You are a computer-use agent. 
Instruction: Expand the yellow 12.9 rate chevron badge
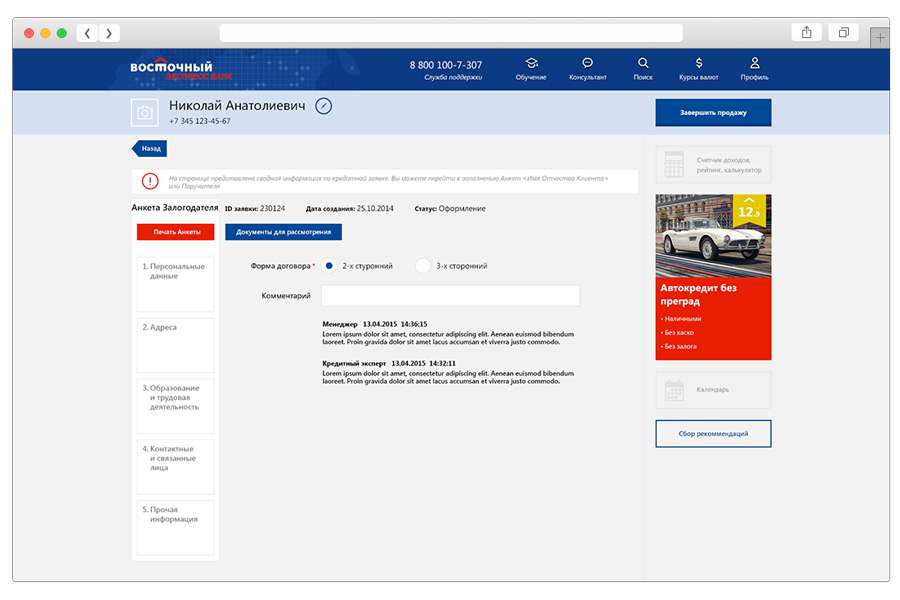click(749, 207)
